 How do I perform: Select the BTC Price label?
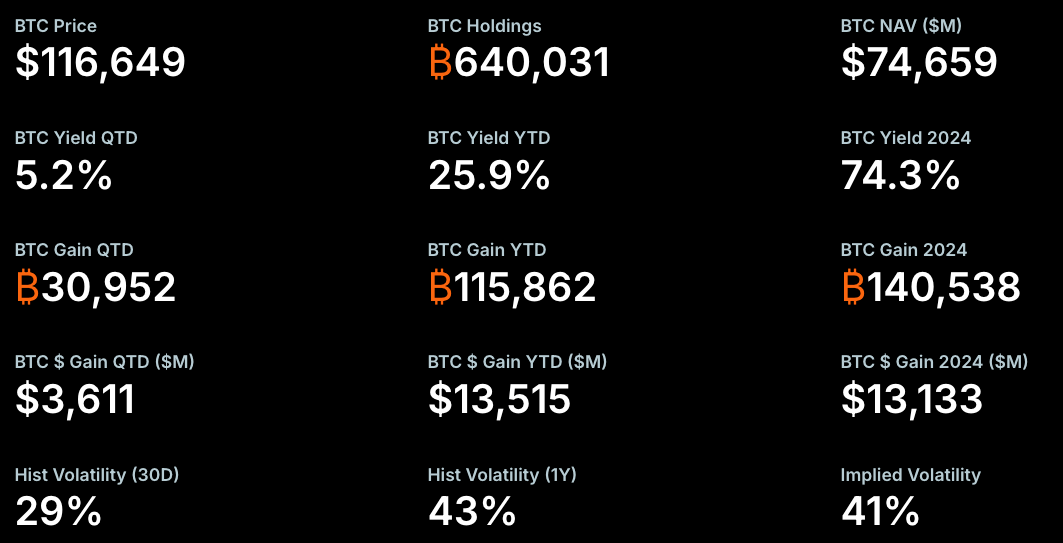coord(56,26)
